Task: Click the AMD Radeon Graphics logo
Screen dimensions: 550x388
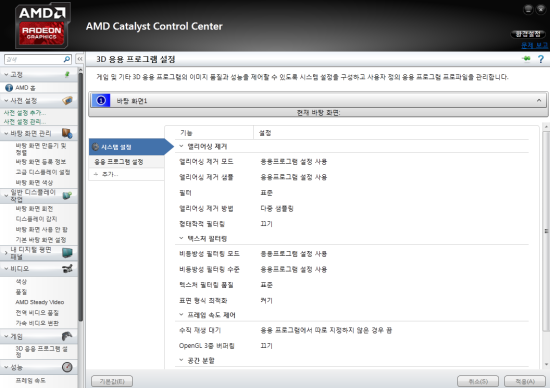Action: (x=42, y=26)
